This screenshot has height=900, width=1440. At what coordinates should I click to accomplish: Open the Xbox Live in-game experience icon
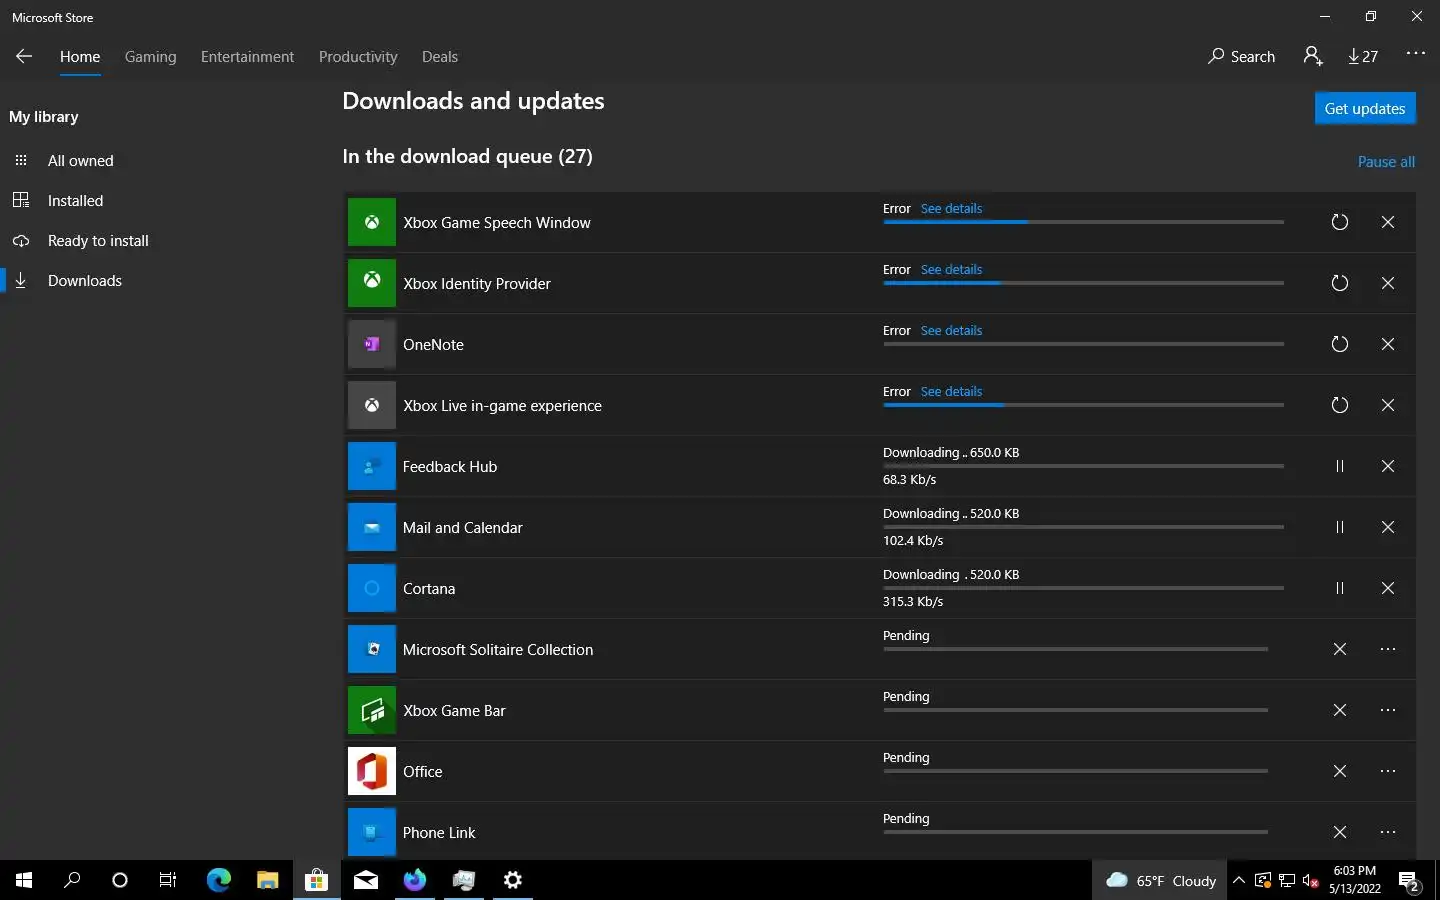[372, 405]
